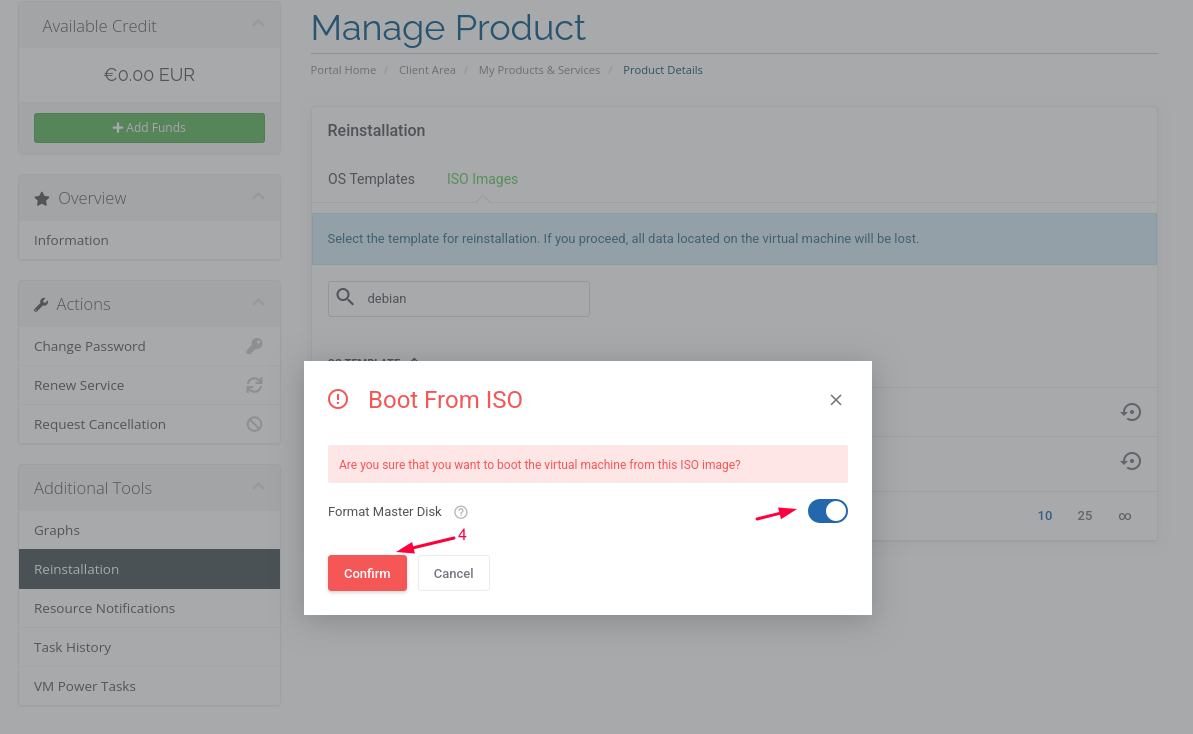Collapse the Actions sidebar panel
1193x734 pixels.
point(258,303)
